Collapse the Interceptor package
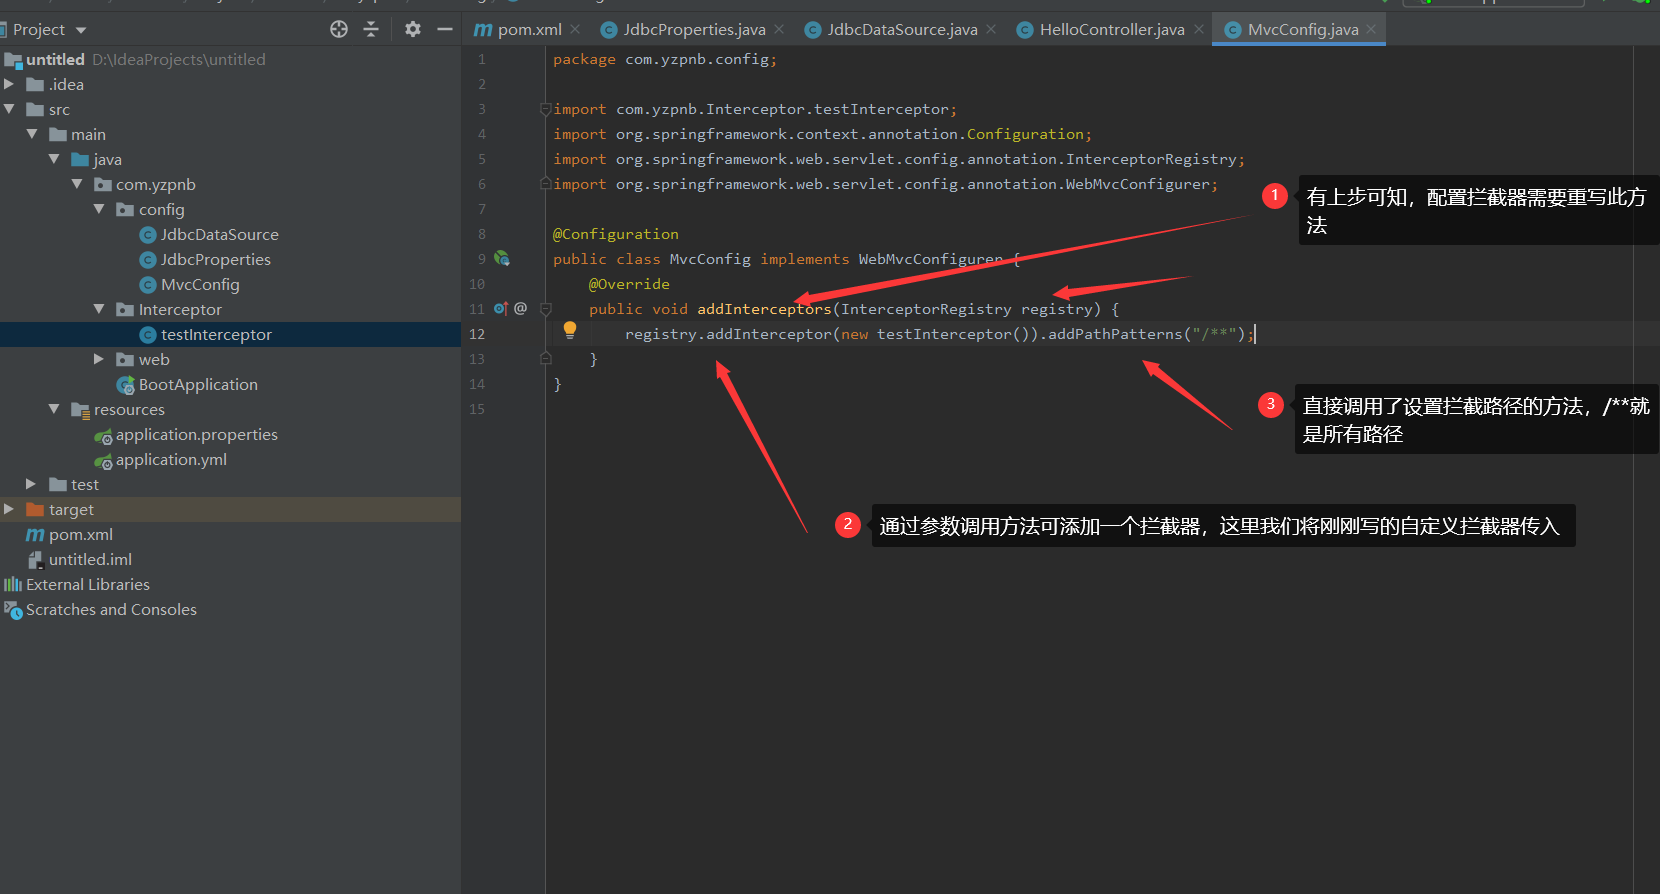The image size is (1660, 894). 99,309
